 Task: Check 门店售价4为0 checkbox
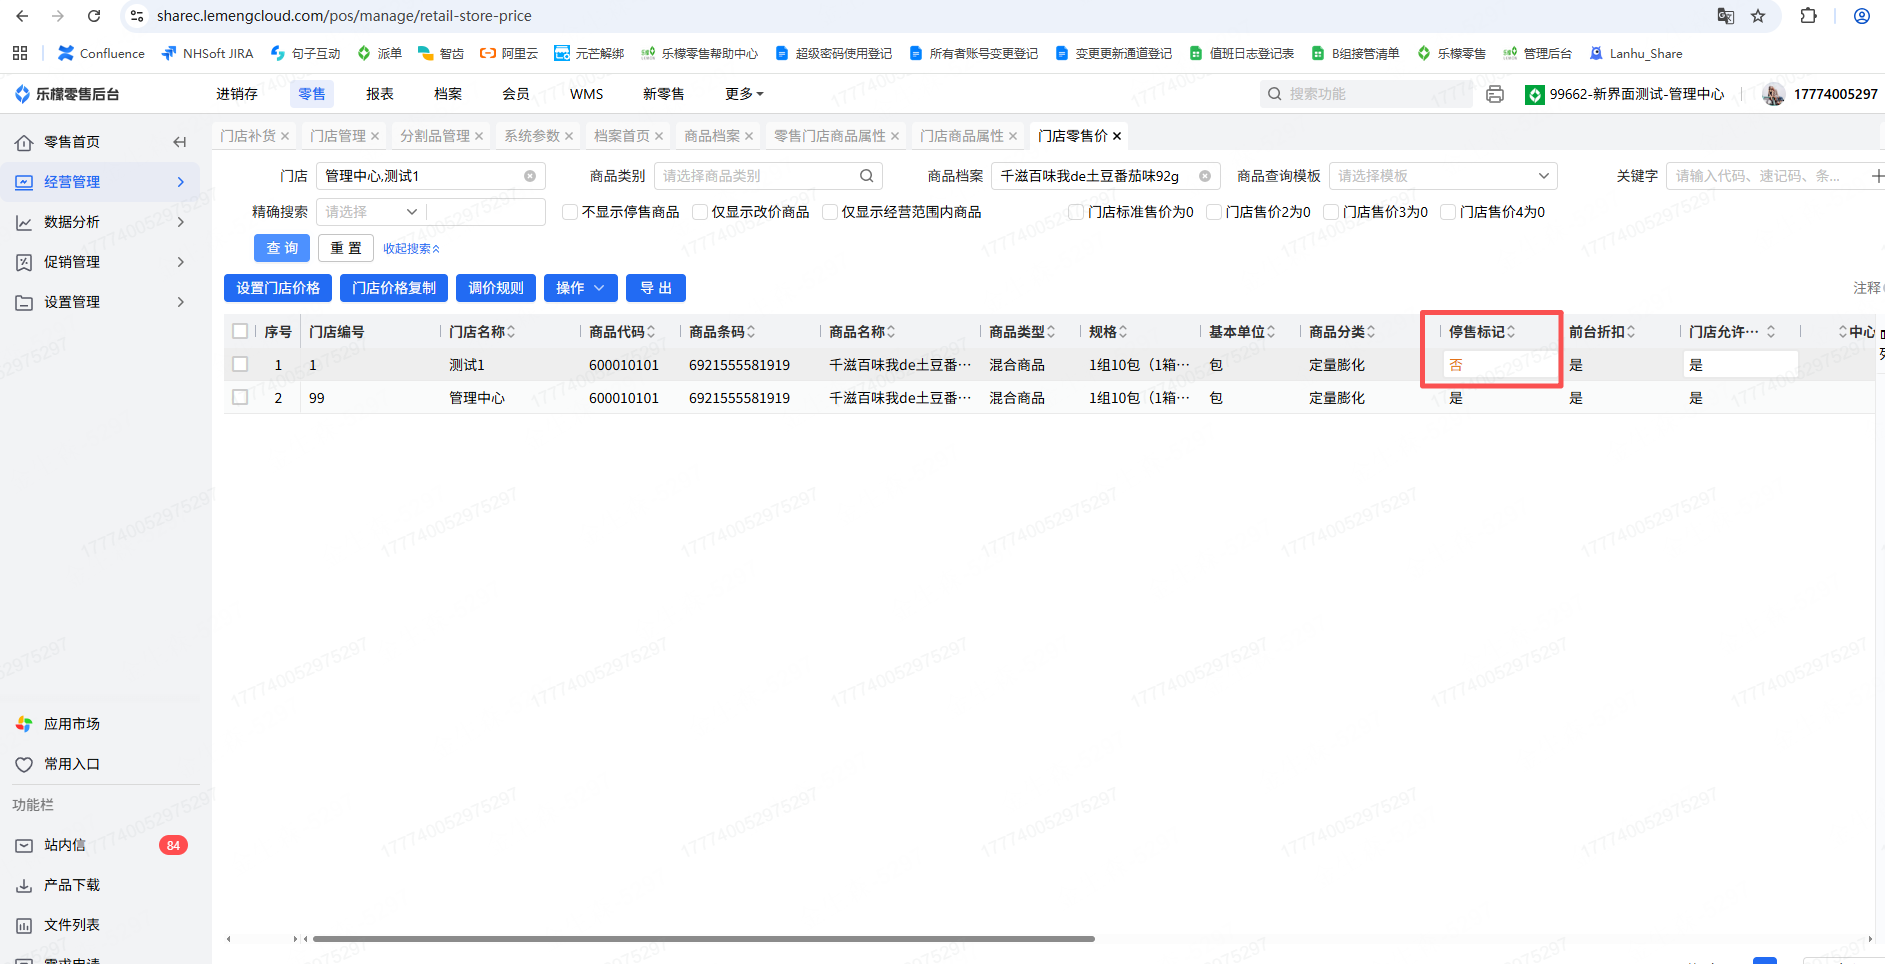1448,212
